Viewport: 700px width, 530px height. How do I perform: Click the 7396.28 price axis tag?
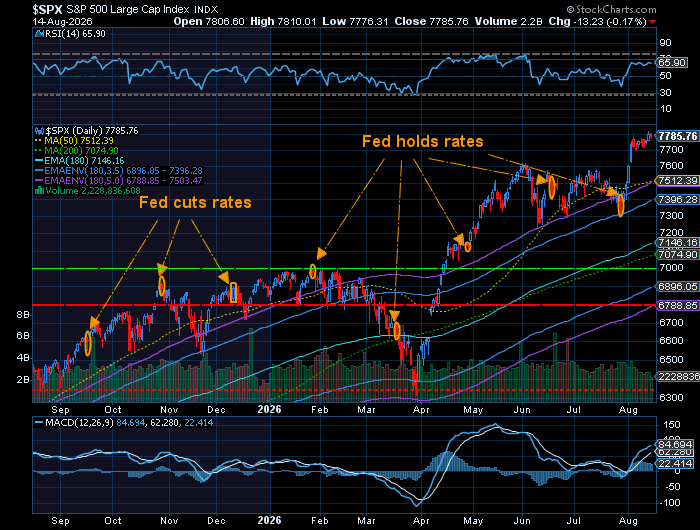(x=678, y=199)
